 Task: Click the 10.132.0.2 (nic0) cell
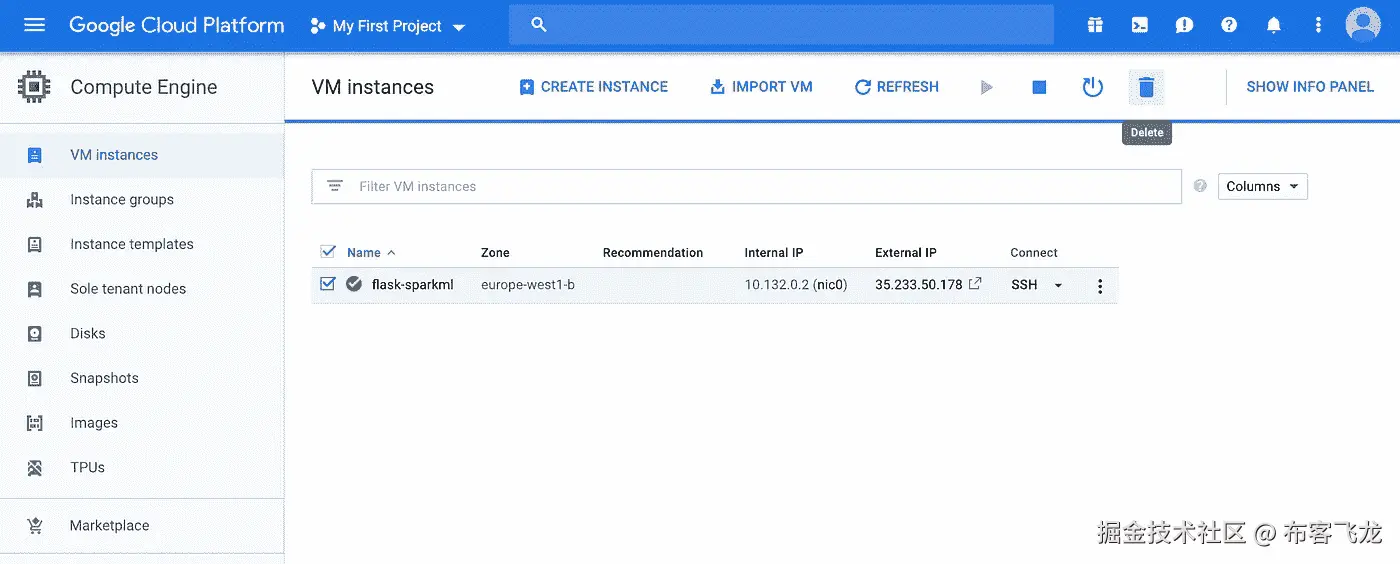[796, 285]
